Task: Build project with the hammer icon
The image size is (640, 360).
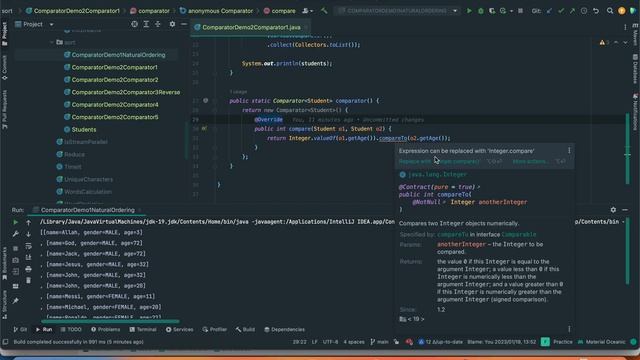Action: (324, 11)
